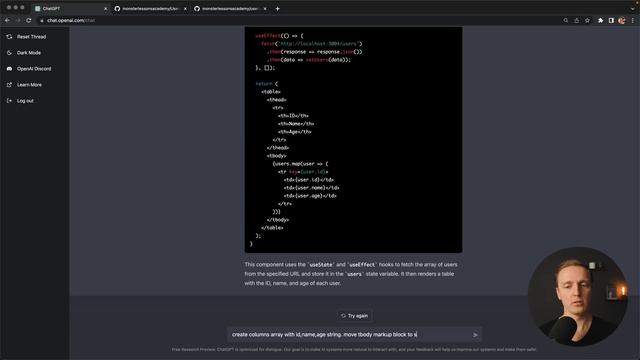
Task: Click the 'useEffect' code word in the reply
Action: (362, 264)
